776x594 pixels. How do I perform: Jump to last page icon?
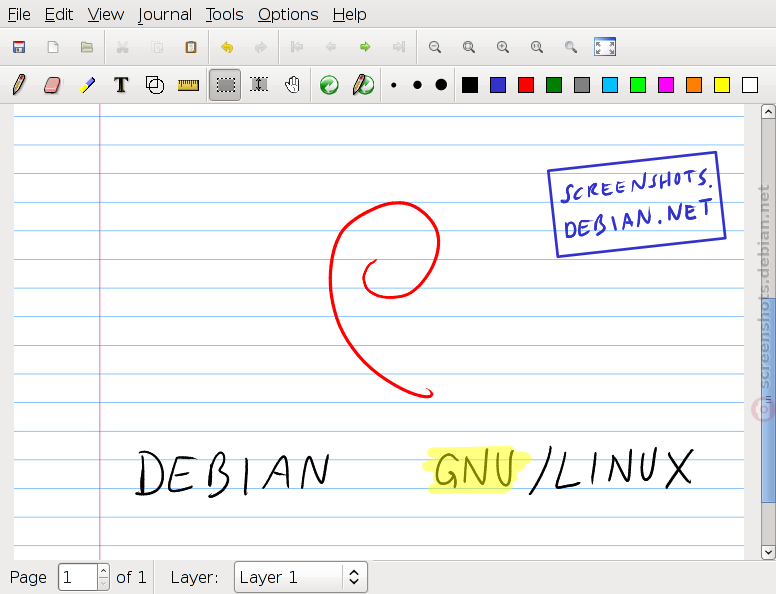coord(399,47)
